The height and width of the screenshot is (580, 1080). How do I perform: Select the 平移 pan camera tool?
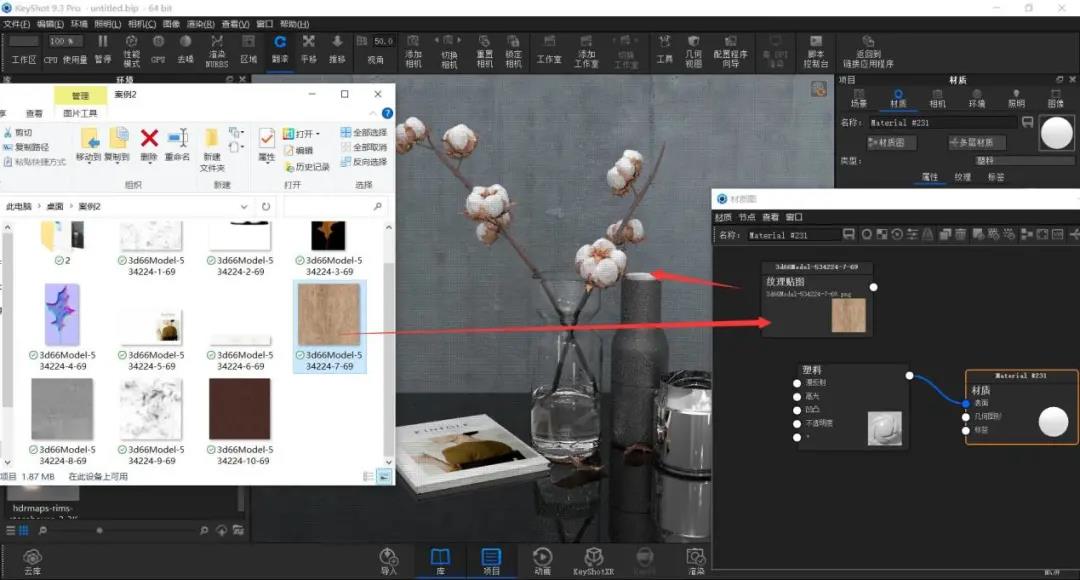pos(309,50)
